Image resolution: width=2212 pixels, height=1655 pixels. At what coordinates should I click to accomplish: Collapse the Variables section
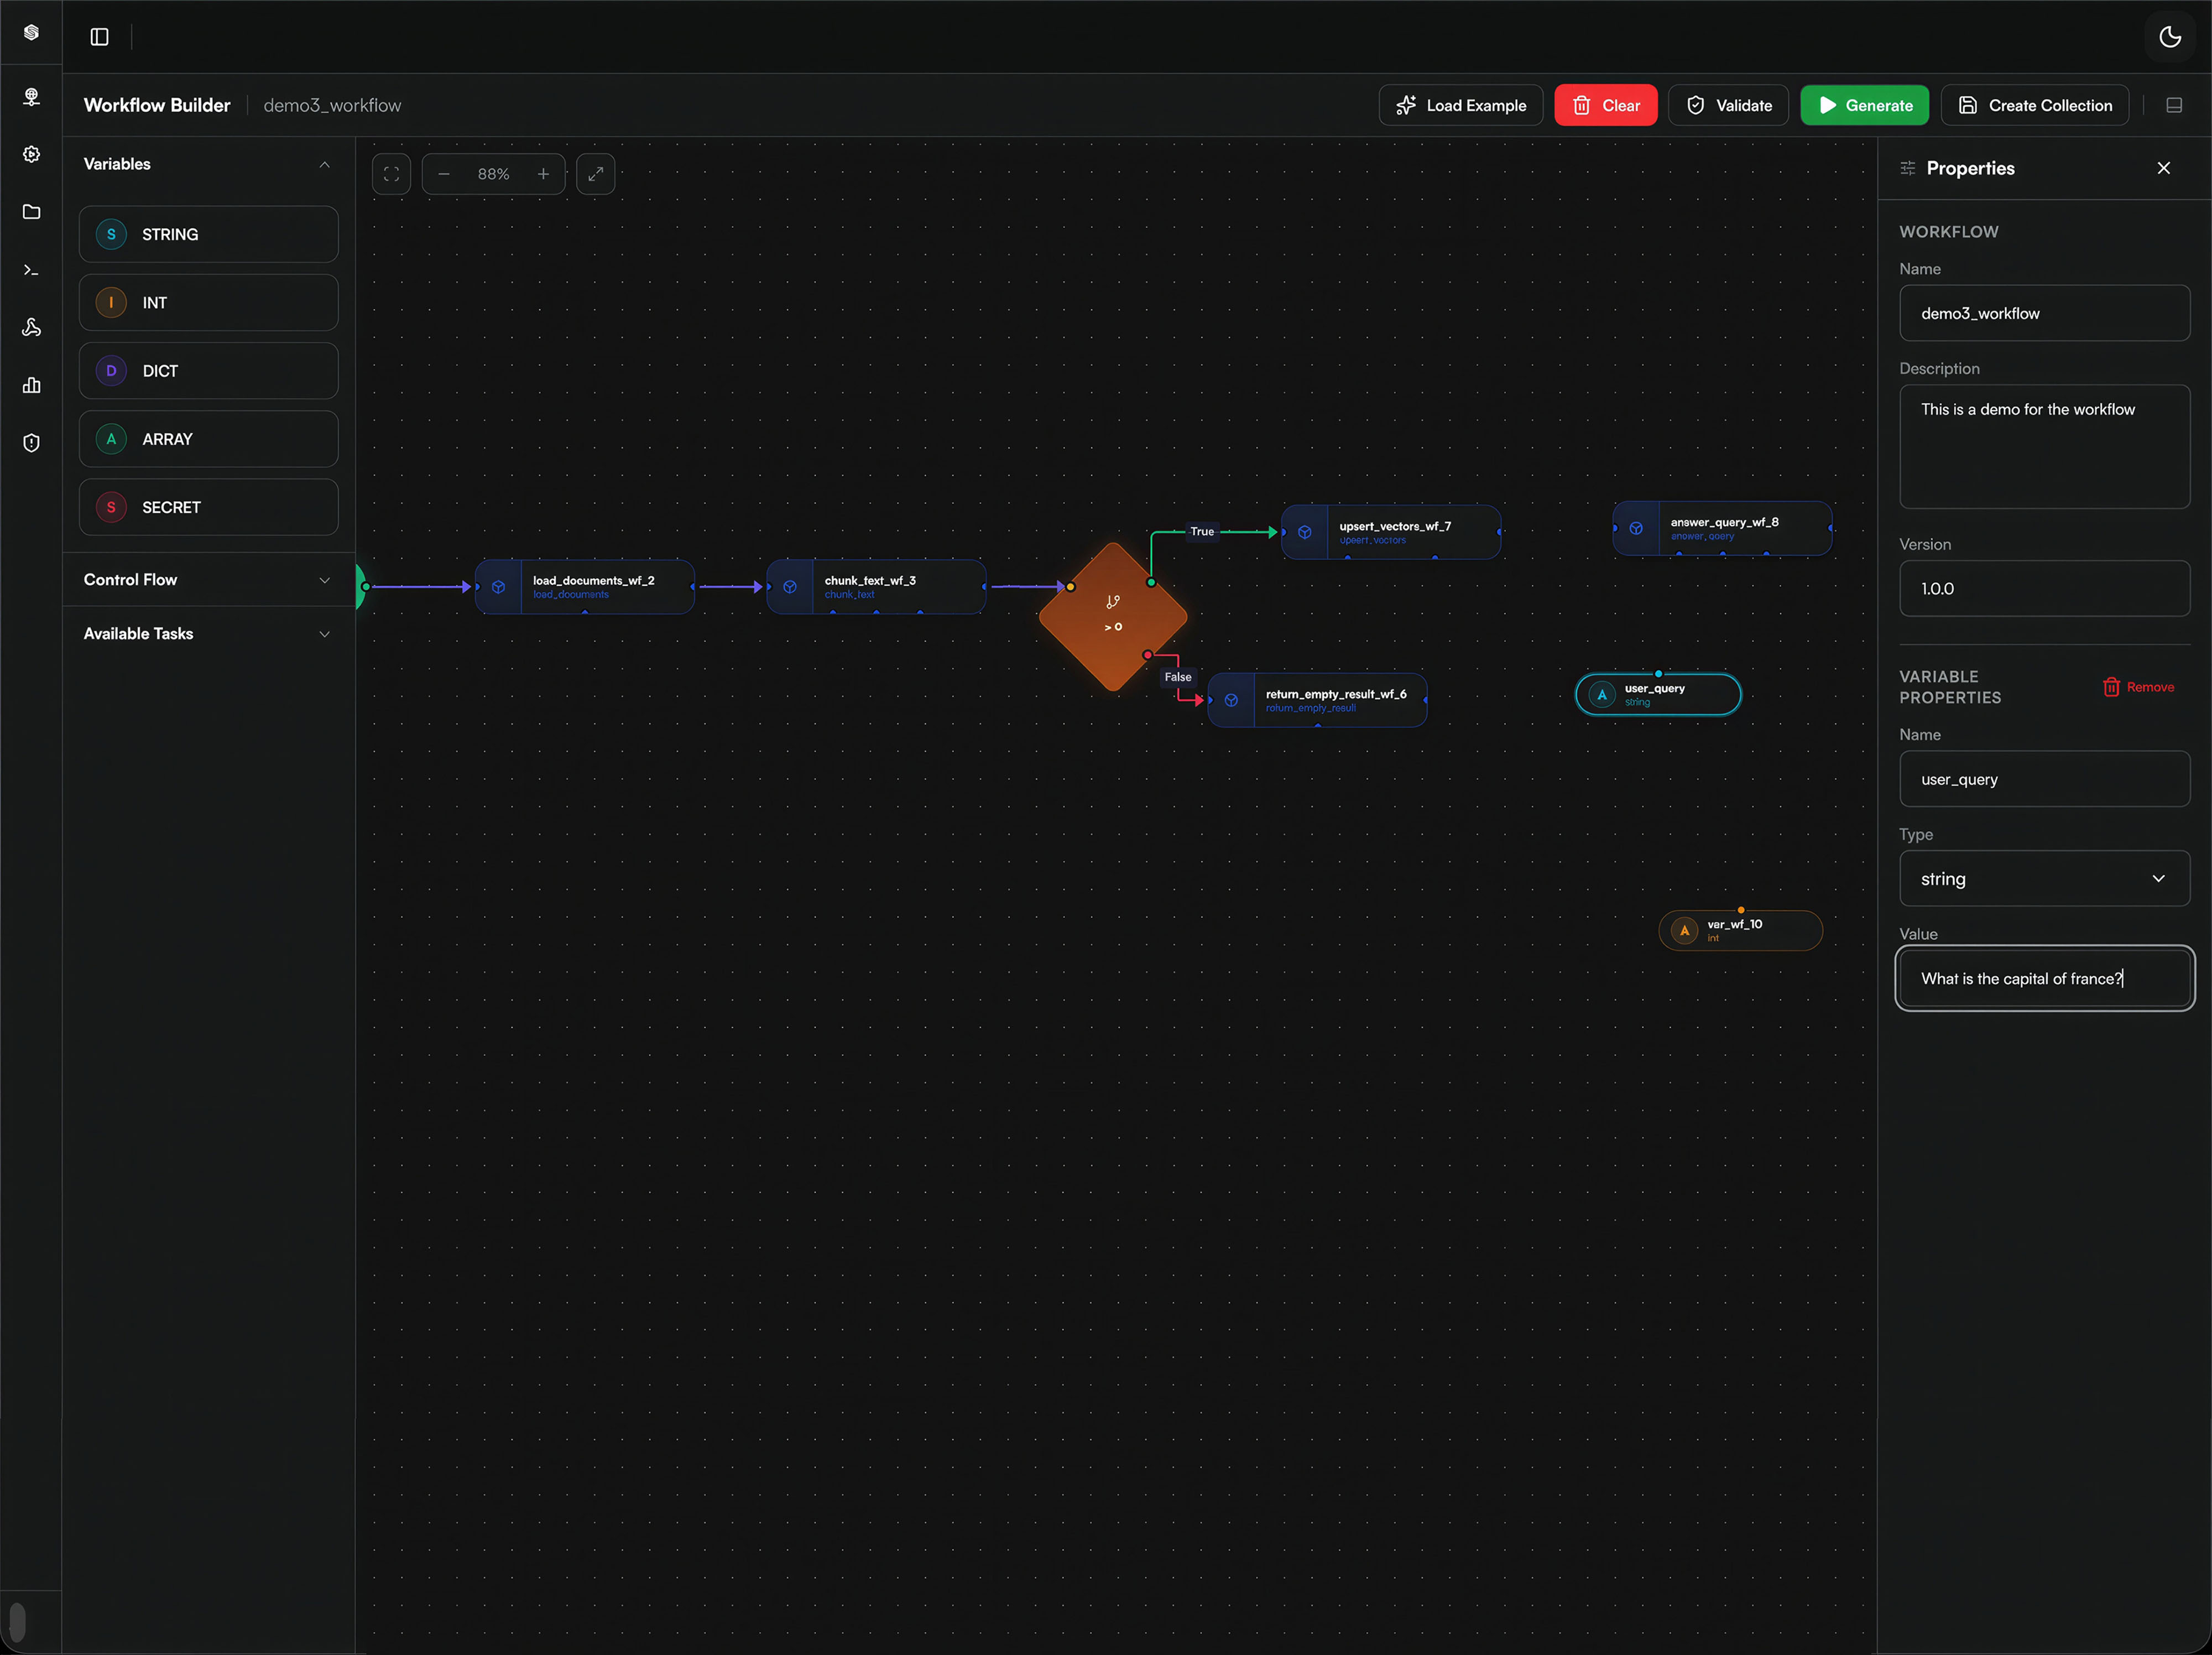pyautogui.click(x=324, y=164)
